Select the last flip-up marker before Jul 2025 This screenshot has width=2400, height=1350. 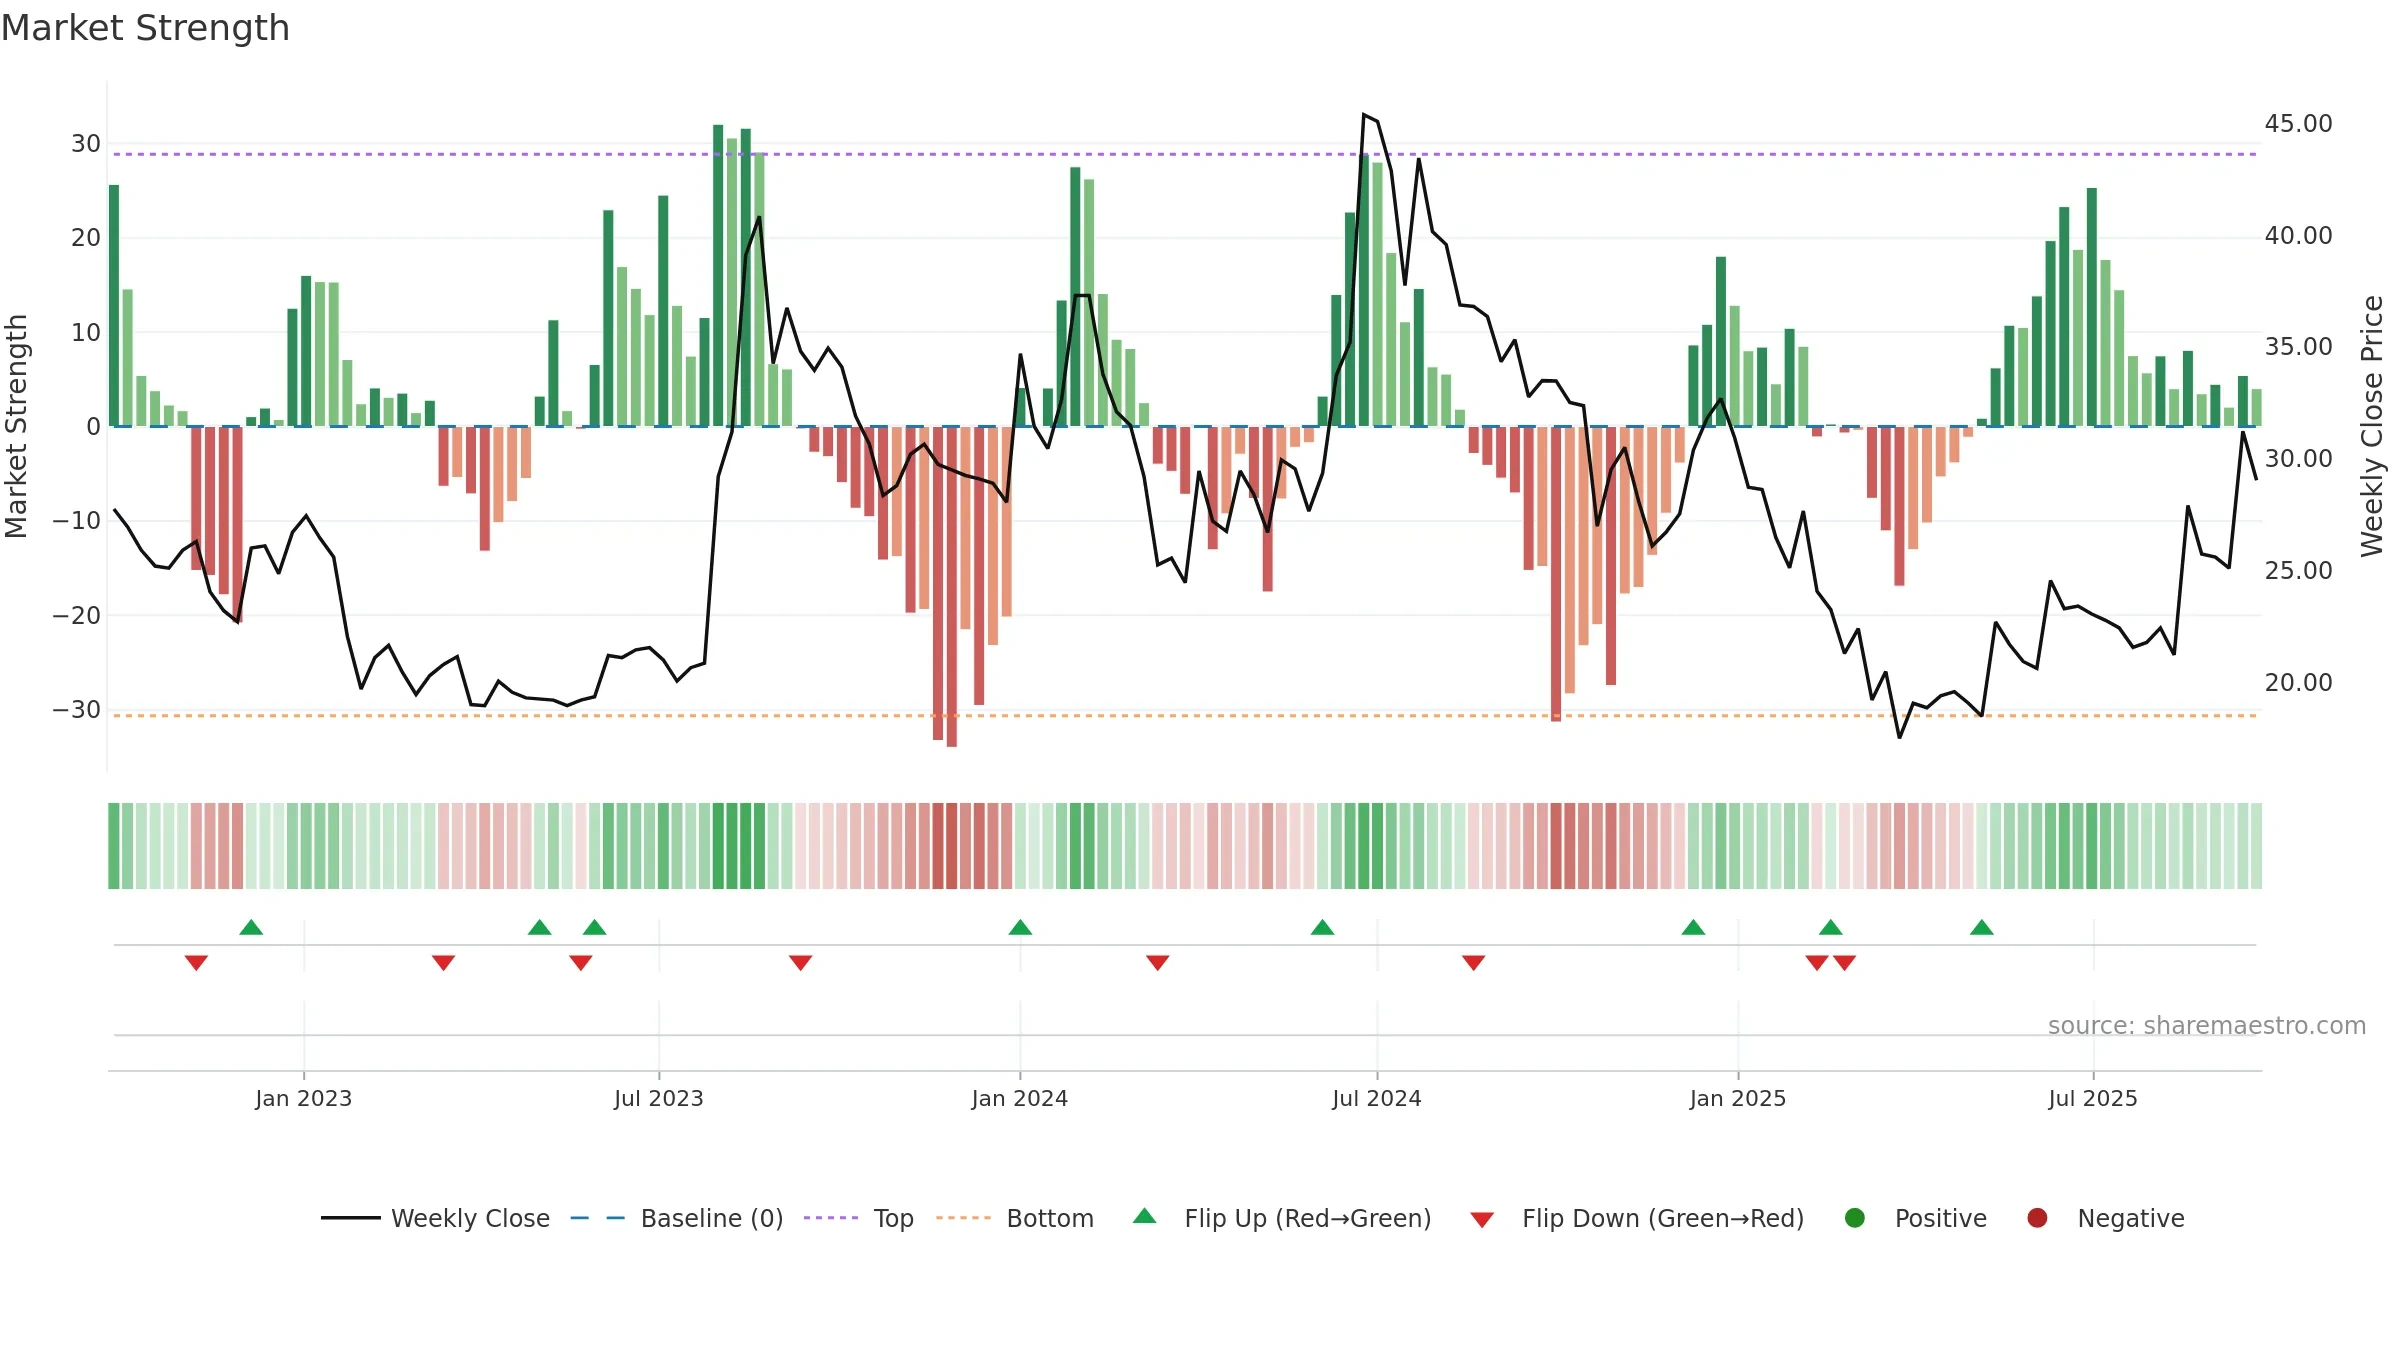[1982, 927]
